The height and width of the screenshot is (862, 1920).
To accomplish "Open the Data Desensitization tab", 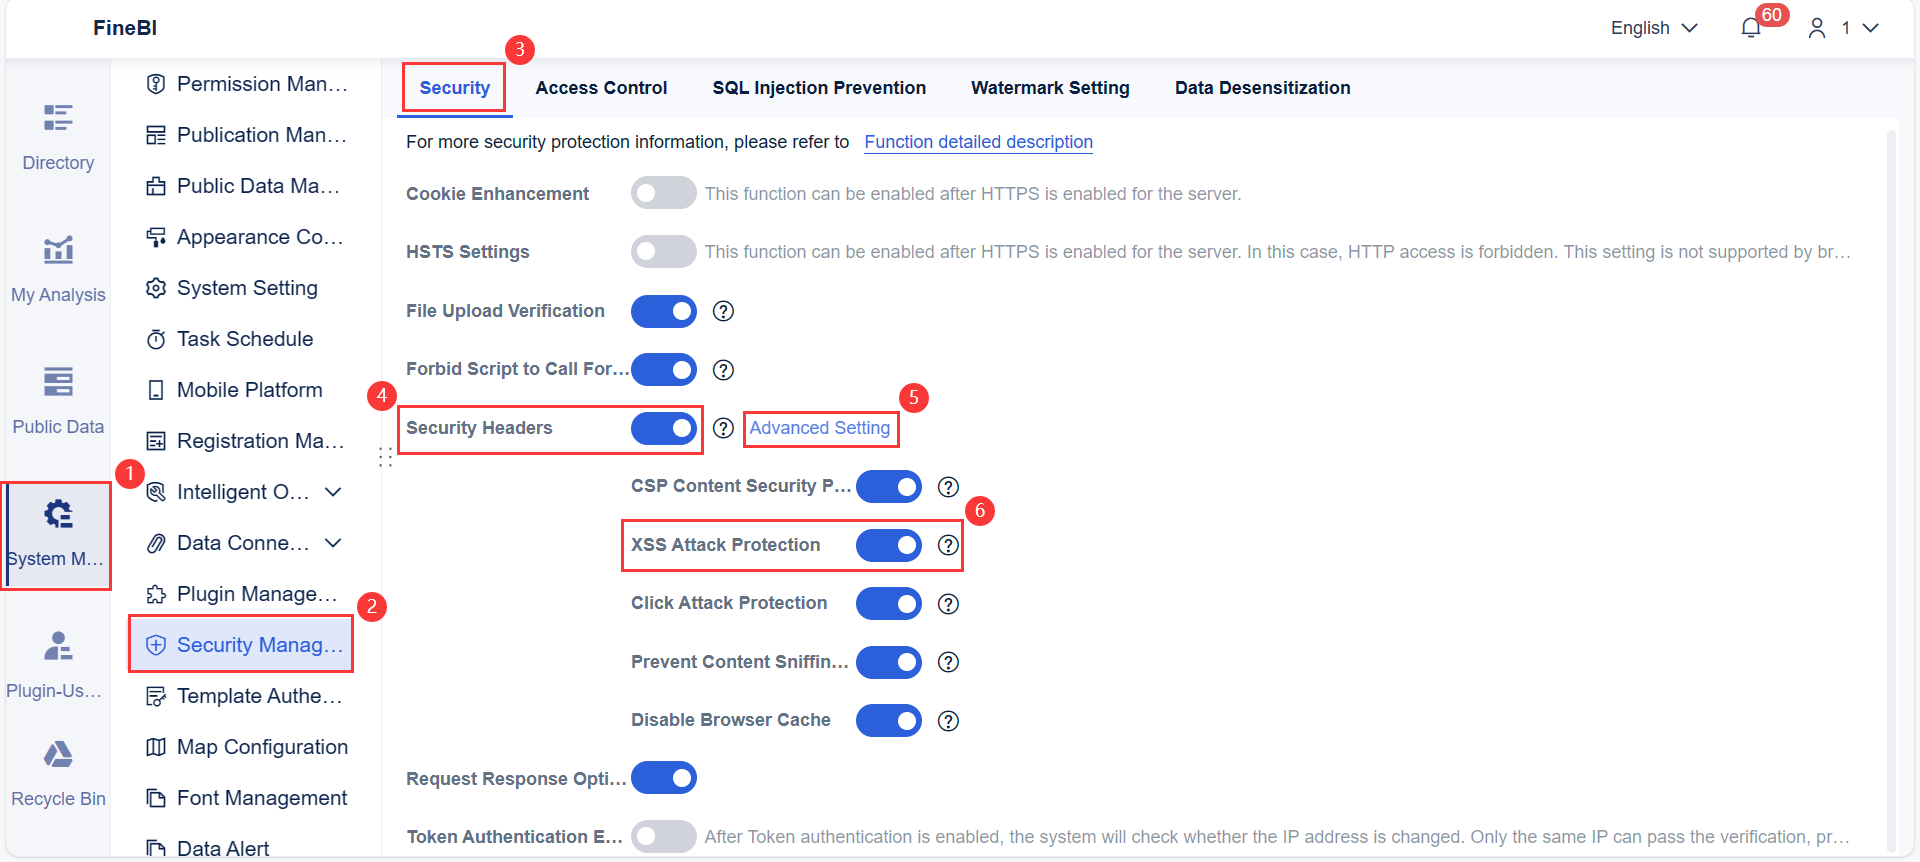I will [x=1262, y=88].
